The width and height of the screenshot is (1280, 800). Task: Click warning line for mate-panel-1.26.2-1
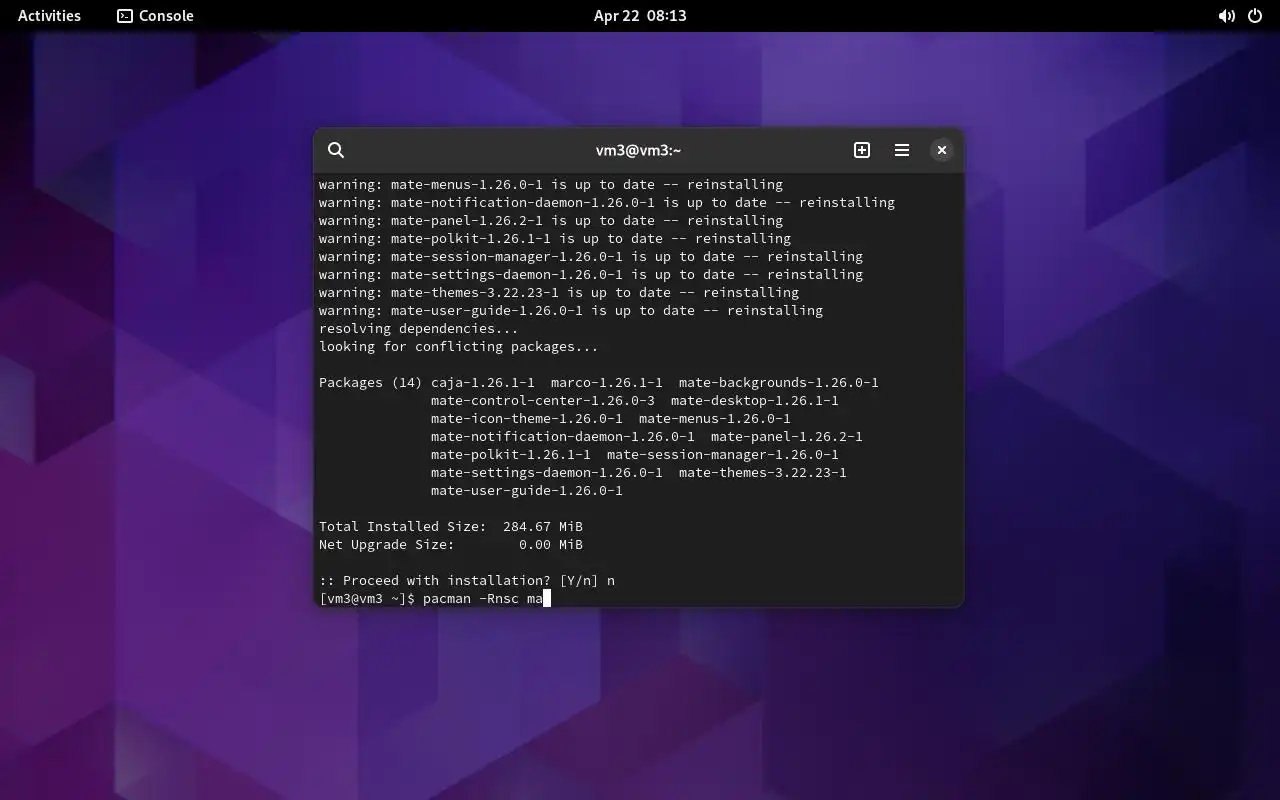point(551,221)
